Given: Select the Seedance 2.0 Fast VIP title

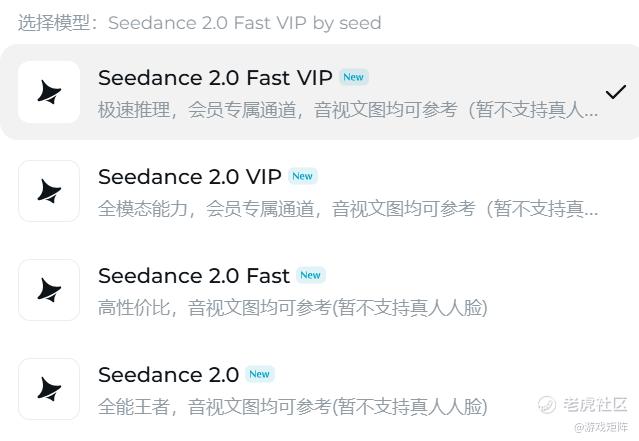Looking at the screenshot, I should 215,77.
